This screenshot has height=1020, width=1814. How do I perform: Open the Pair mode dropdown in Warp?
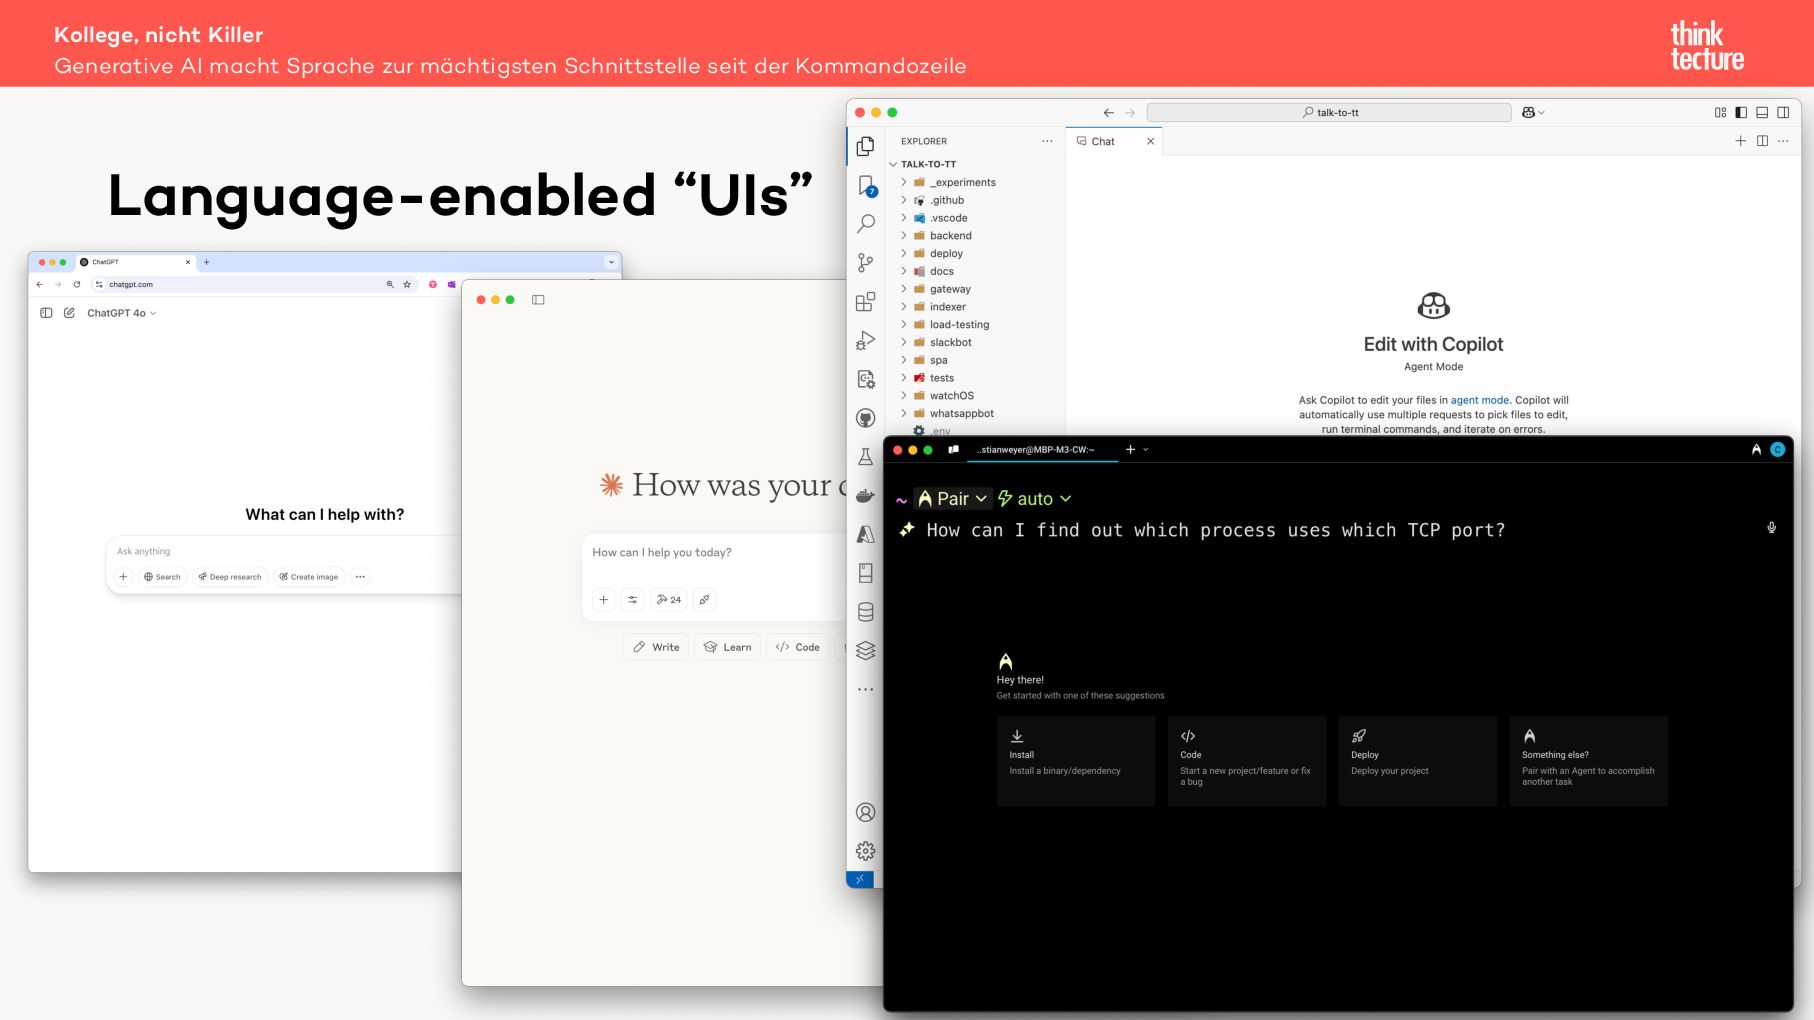coord(952,498)
